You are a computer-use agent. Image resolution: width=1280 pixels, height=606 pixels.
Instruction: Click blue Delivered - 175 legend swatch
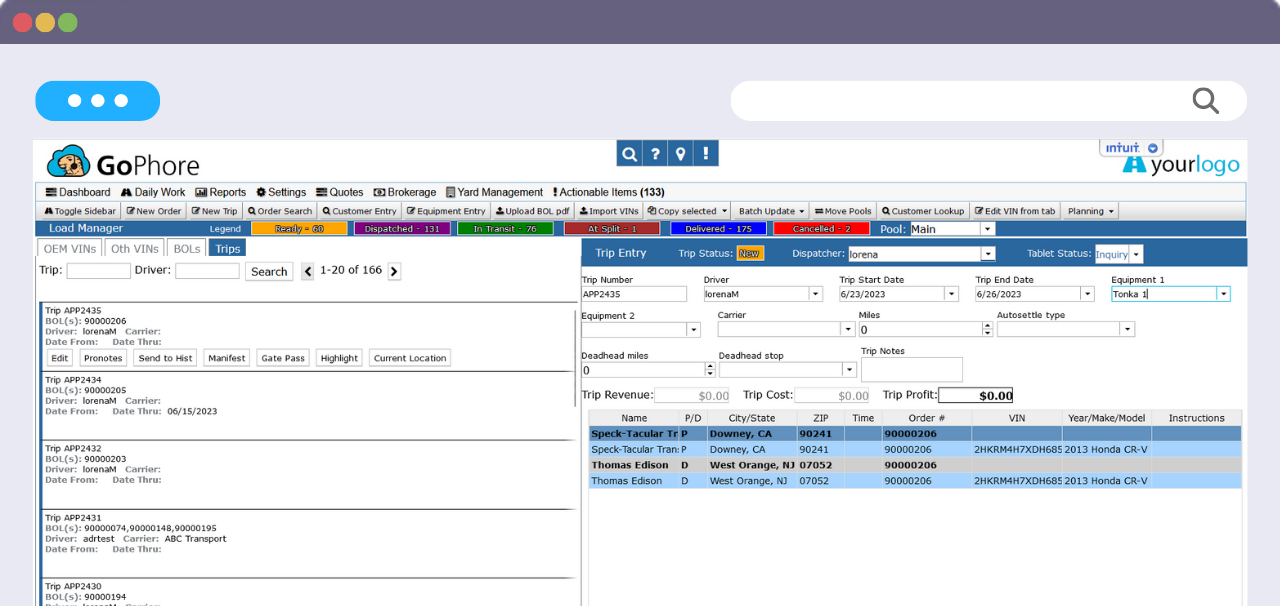(718, 229)
